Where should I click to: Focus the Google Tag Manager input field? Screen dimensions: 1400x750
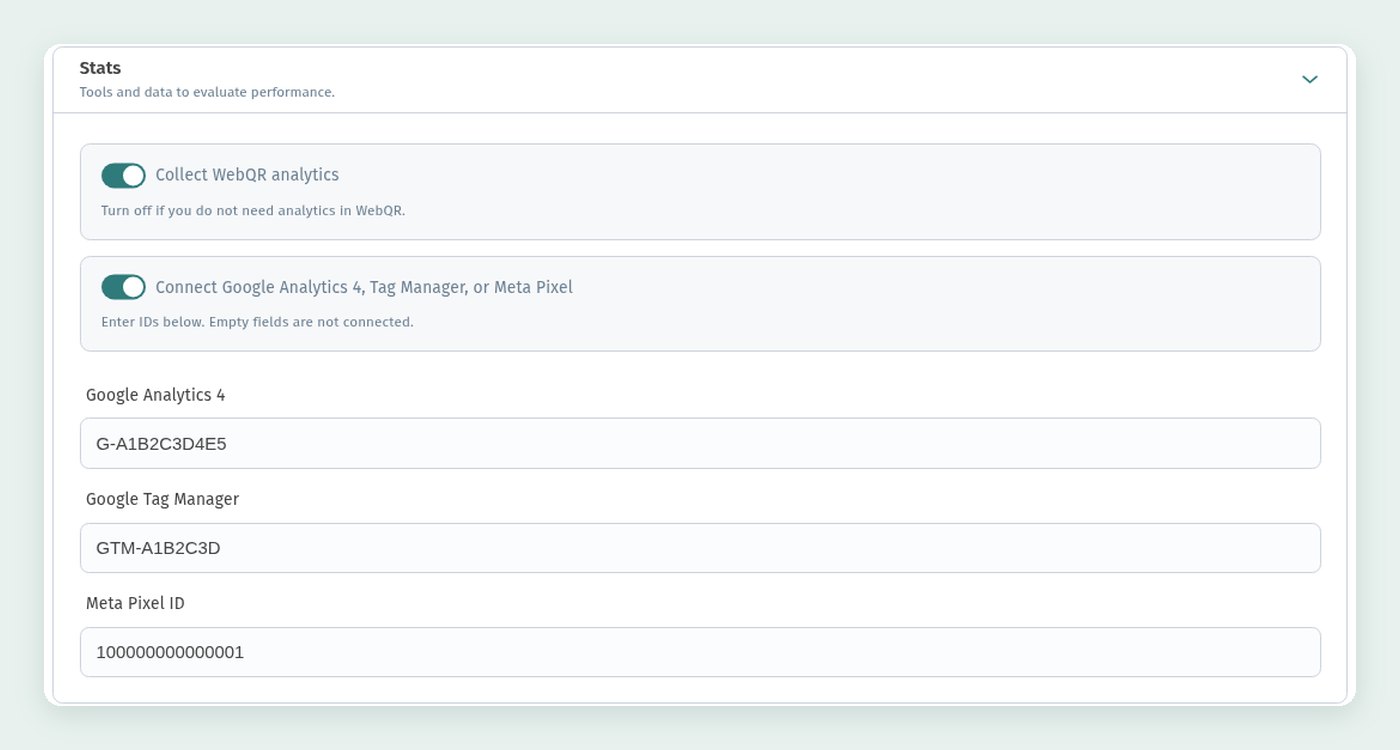[x=700, y=548]
